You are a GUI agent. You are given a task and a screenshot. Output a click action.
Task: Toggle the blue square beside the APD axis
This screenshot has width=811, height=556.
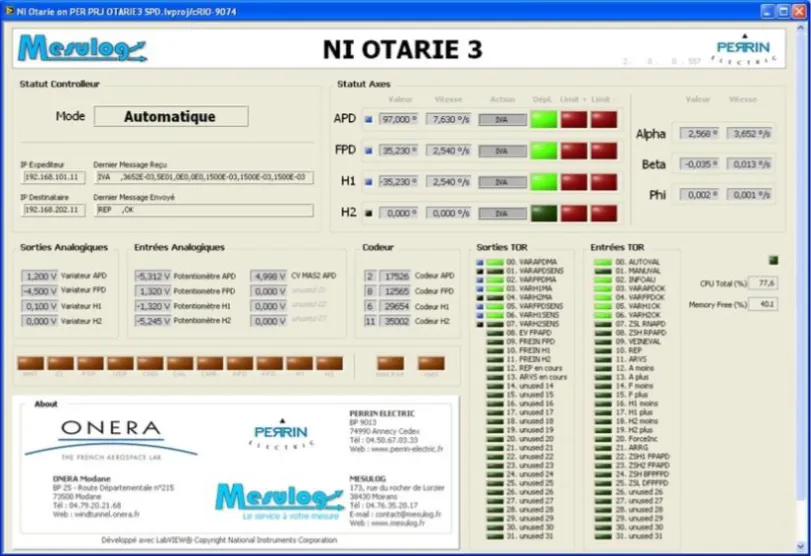point(369,119)
